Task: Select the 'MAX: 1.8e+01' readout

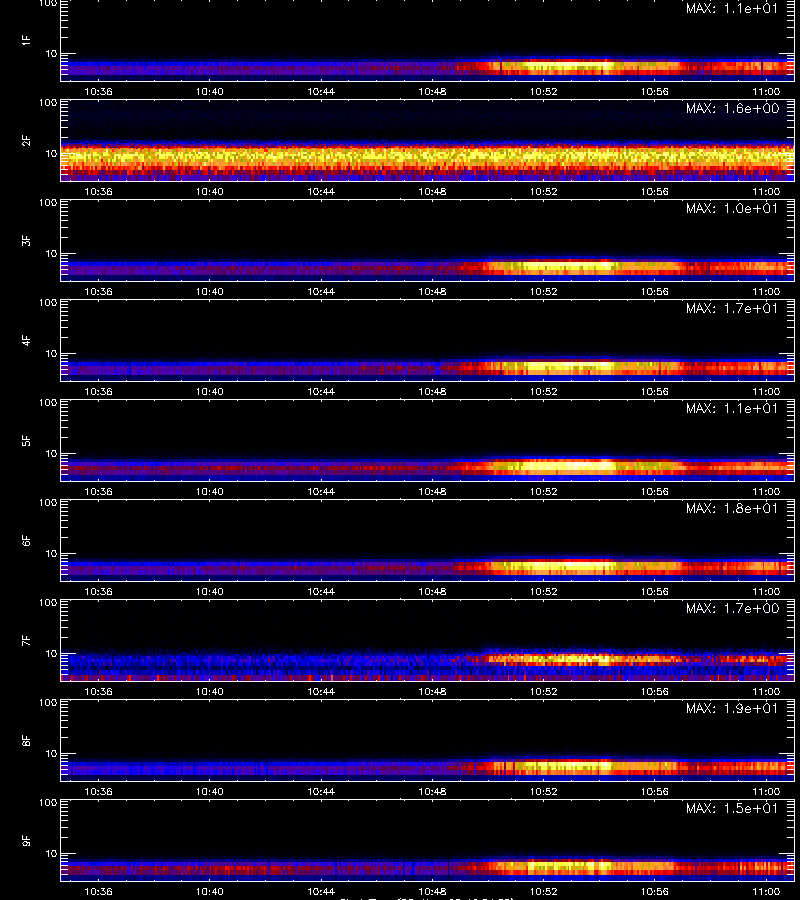Action: pyautogui.click(x=732, y=509)
